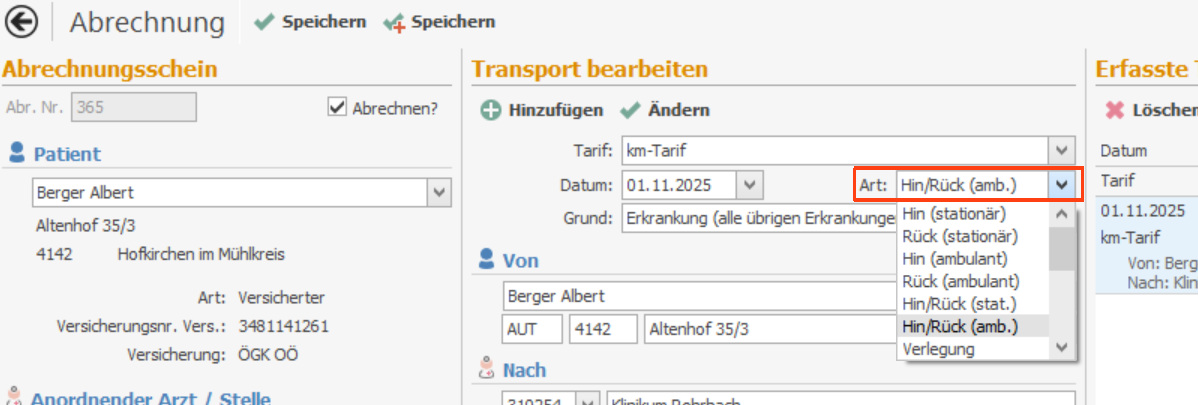Click the blue Patient person icon
Screen dimensions: 1198x405
(17, 154)
